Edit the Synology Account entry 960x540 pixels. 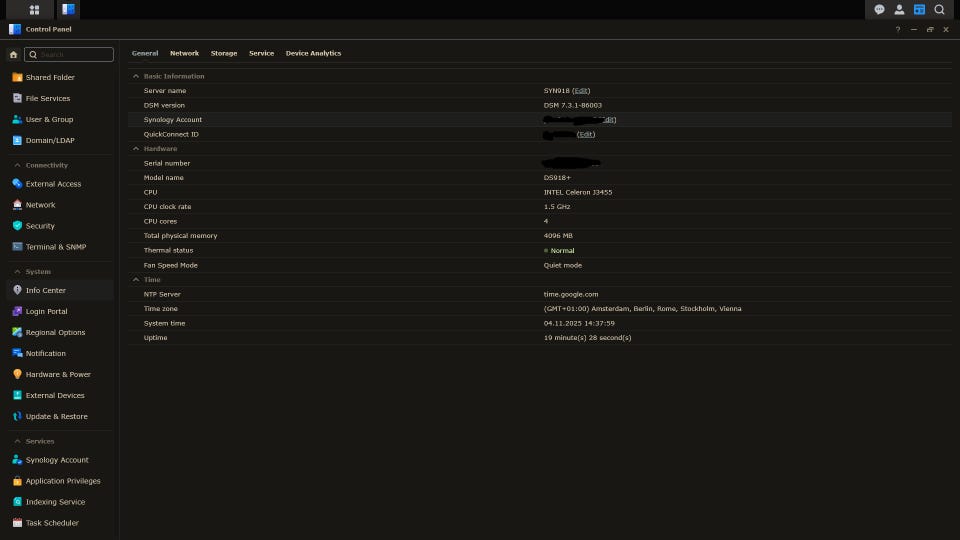click(609, 120)
